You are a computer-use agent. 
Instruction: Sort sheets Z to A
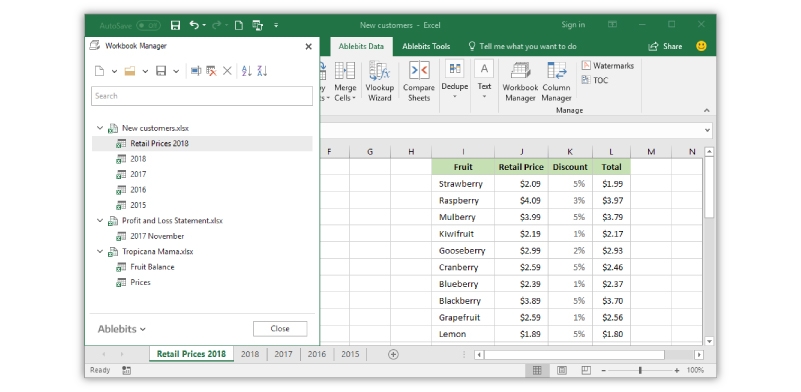click(263, 71)
